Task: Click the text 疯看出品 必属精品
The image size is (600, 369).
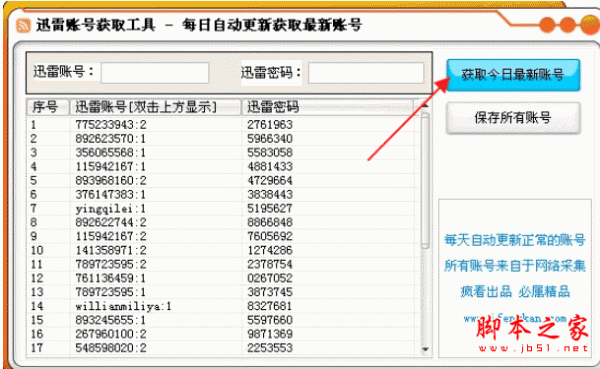Action: point(515,292)
